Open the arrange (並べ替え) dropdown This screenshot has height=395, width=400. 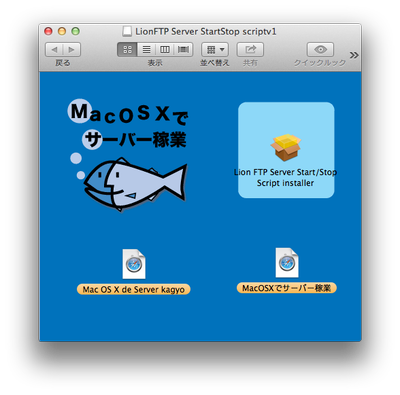[215, 50]
